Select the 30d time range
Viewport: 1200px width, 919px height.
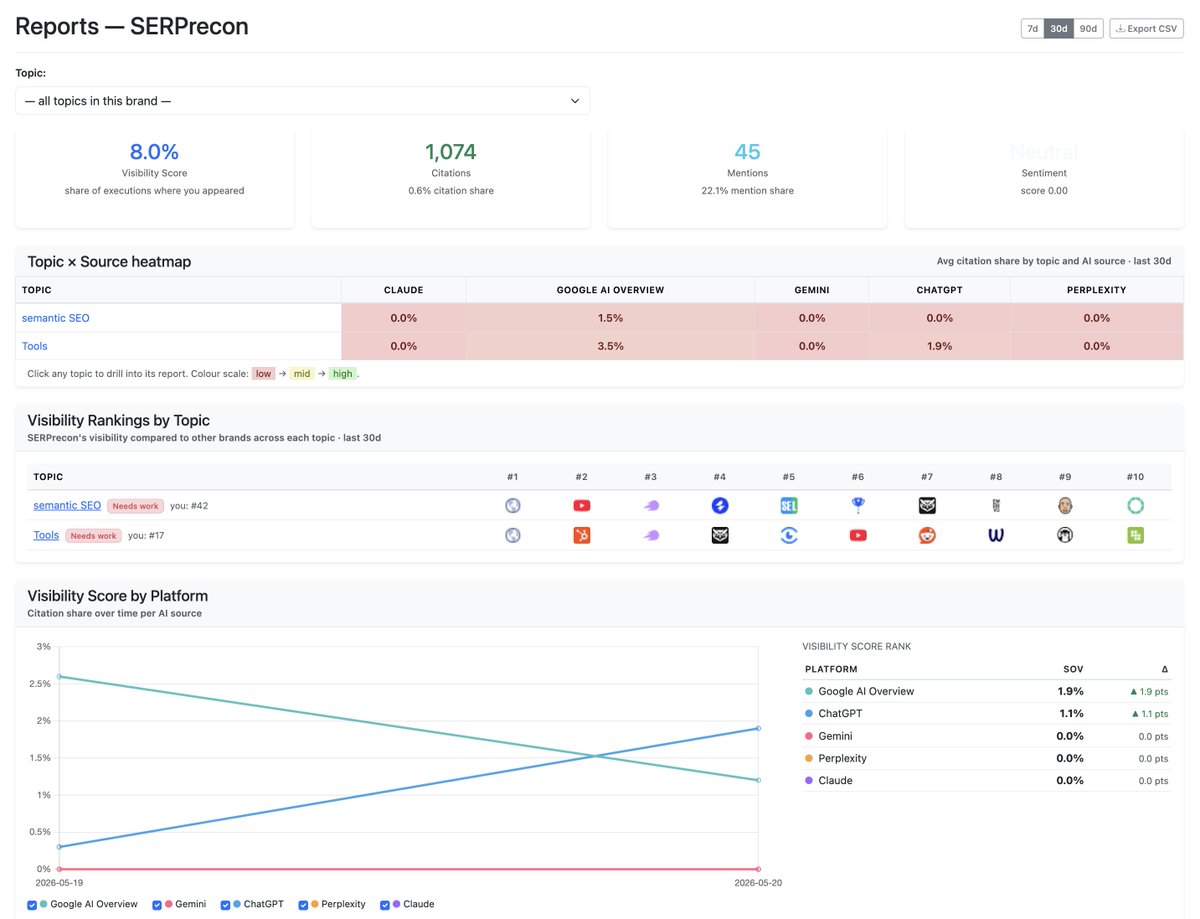[1058, 29]
